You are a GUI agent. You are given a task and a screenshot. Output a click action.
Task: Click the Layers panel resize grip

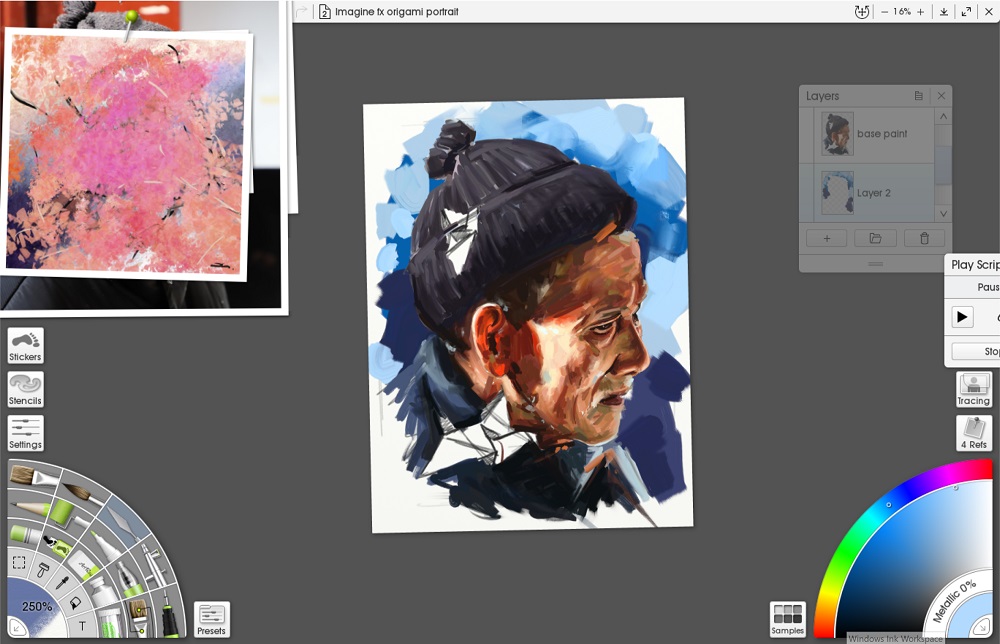pos(875,263)
